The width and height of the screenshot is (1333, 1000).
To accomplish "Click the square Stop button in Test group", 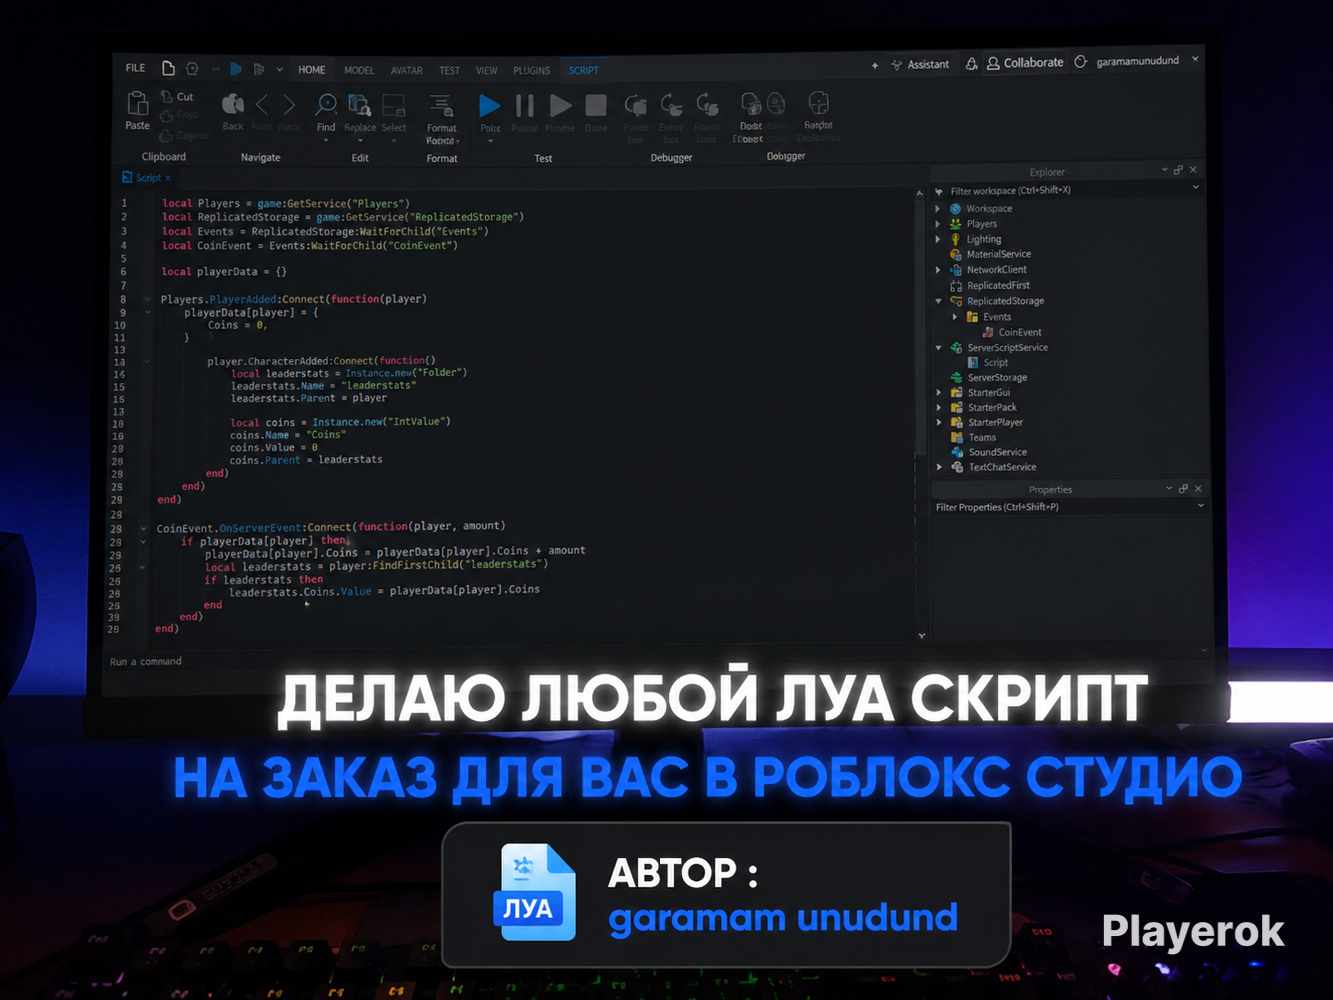I will click(596, 105).
